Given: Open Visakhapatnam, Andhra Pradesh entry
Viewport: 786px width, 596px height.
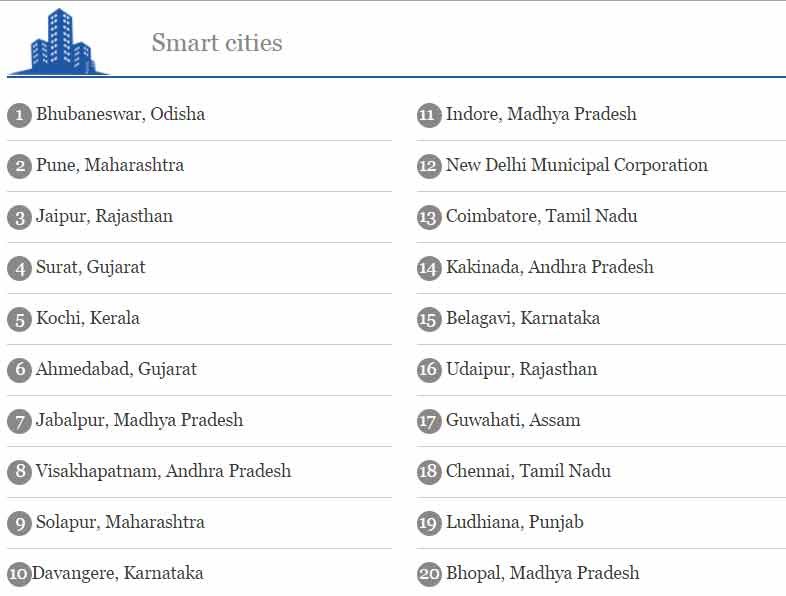Looking at the screenshot, I should [163, 471].
